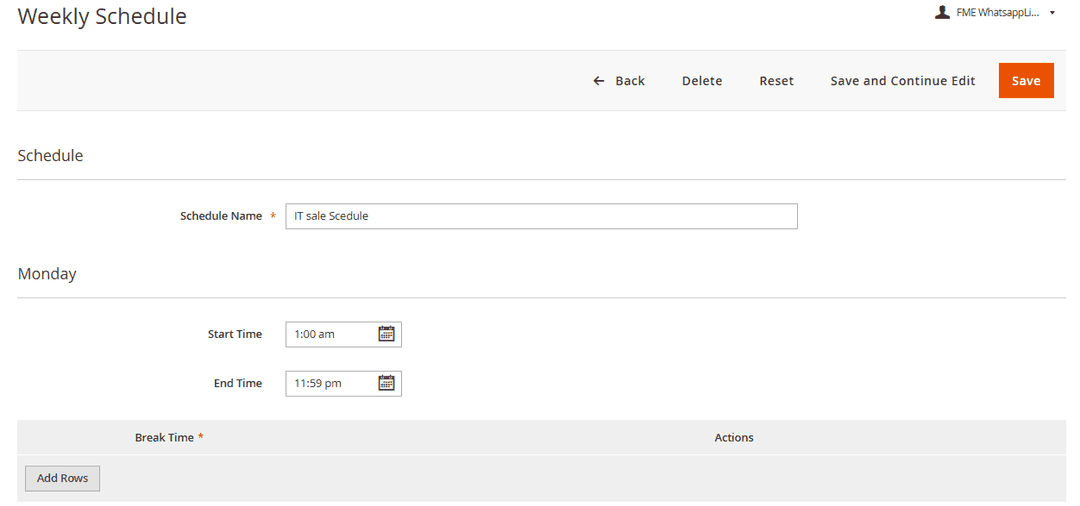This screenshot has height=506, width=1080.
Task: Click the user account avatar icon
Action: tap(942, 13)
